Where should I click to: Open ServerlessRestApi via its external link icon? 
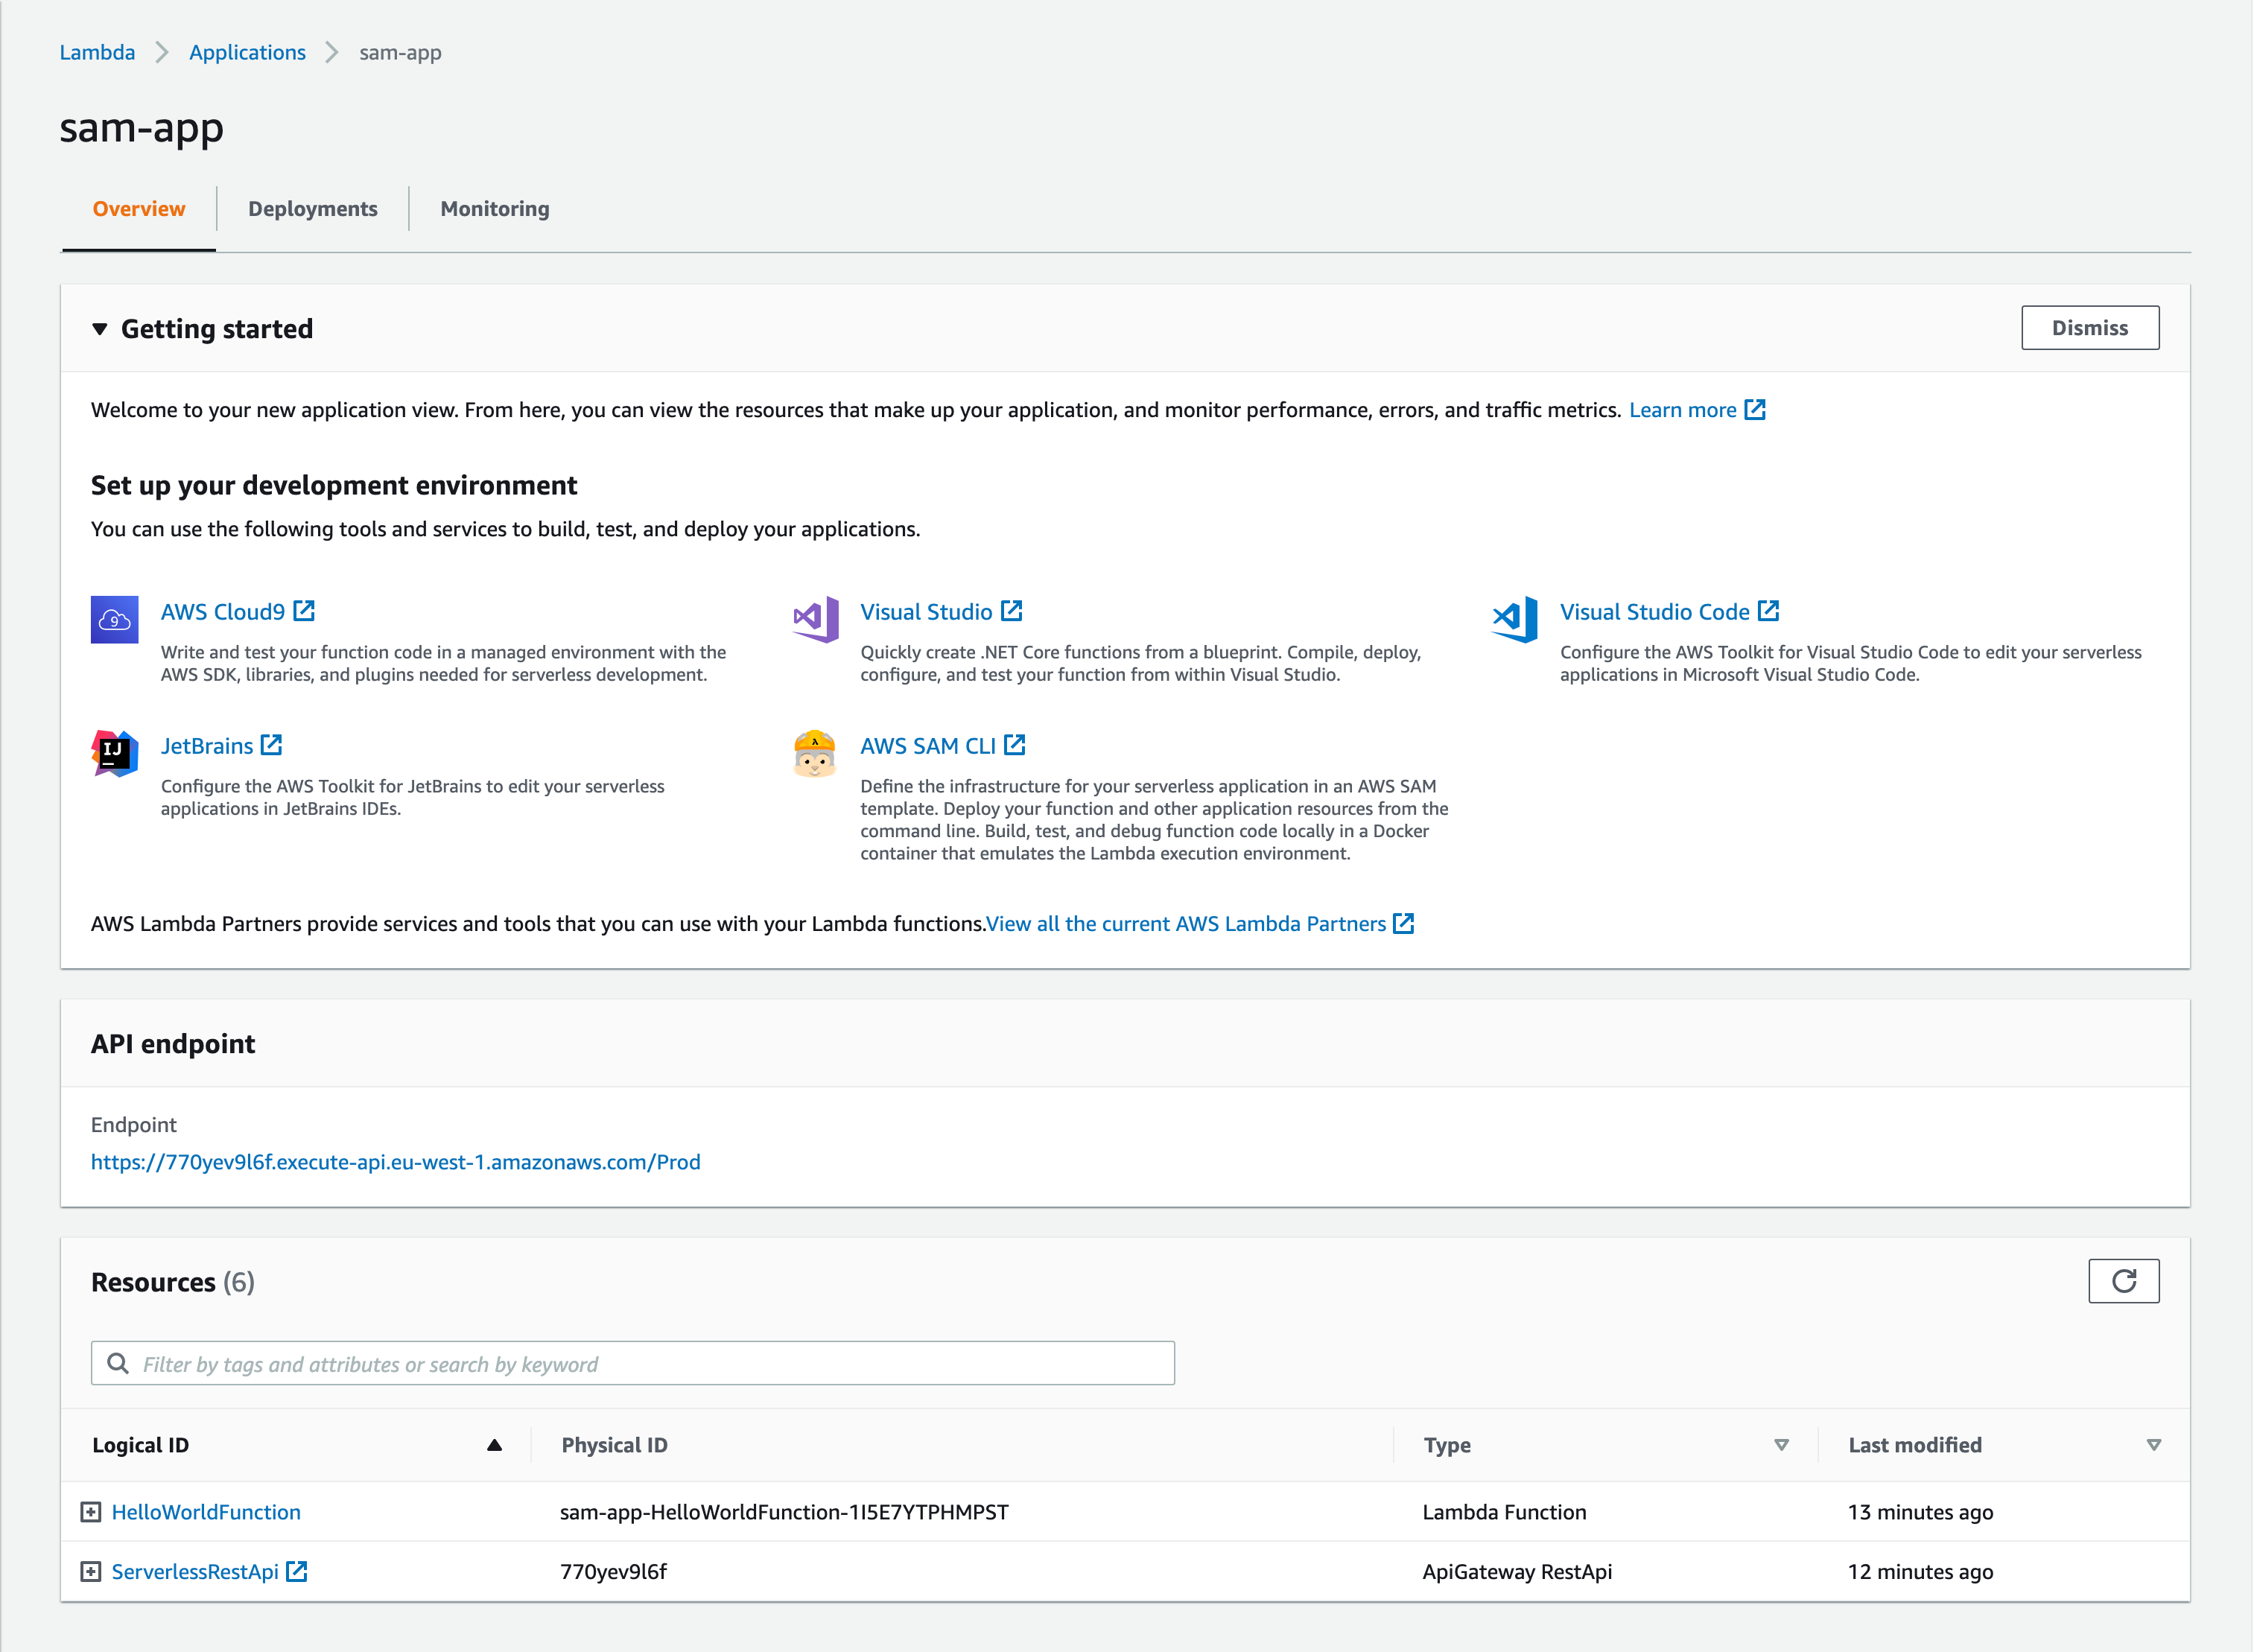[298, 1571]
